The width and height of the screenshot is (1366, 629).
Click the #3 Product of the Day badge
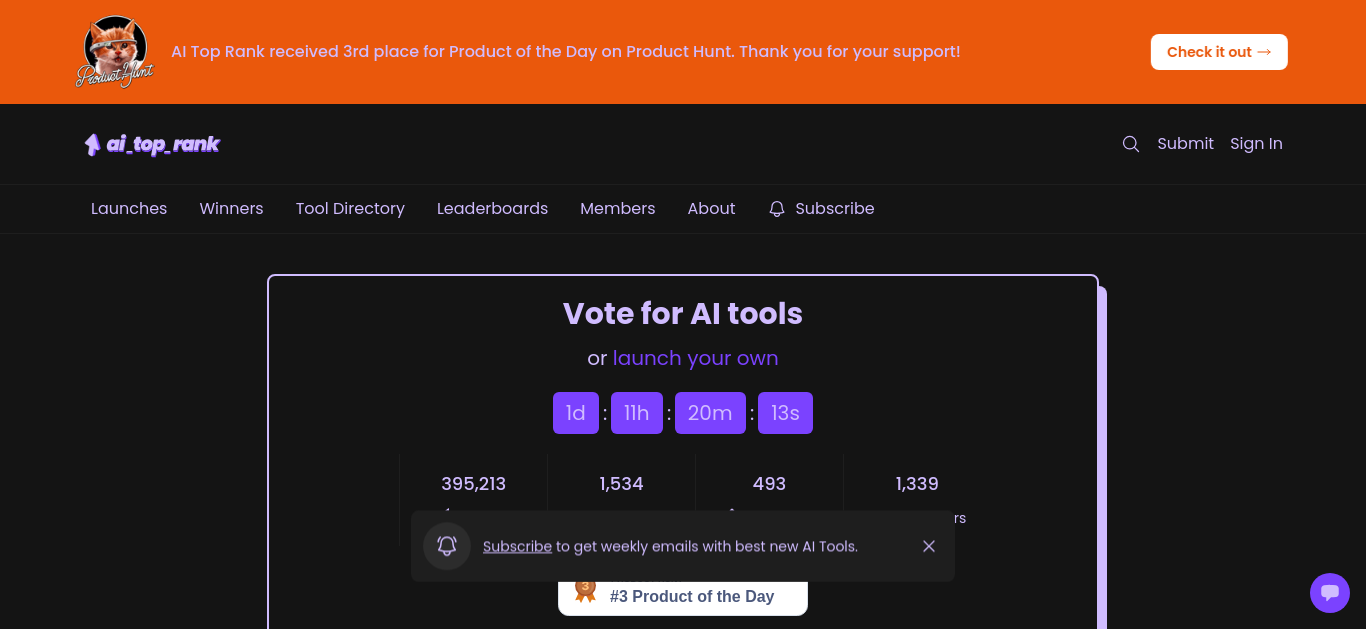tap(682, 597)
